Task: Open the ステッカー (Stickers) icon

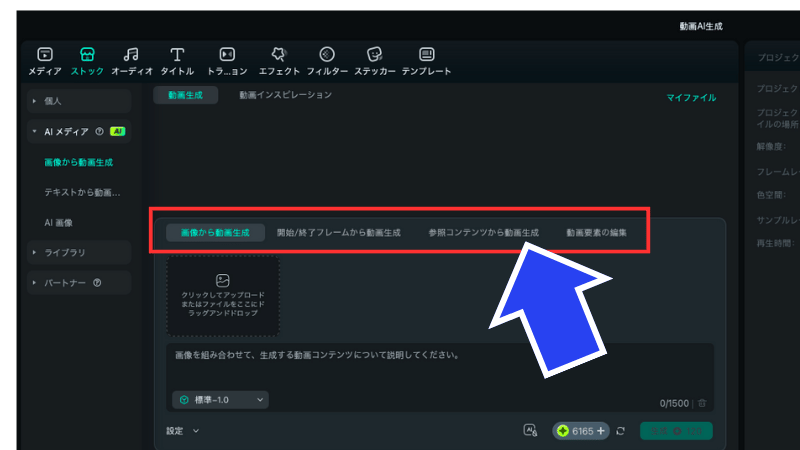Action: pos(375,55)
